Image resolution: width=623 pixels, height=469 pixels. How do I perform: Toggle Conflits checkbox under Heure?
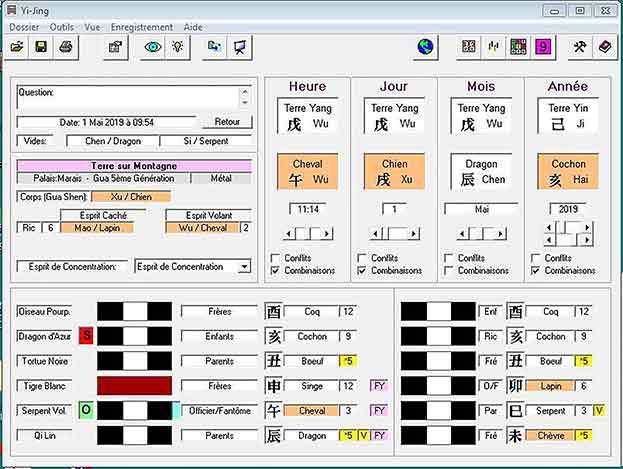(275, 258)
